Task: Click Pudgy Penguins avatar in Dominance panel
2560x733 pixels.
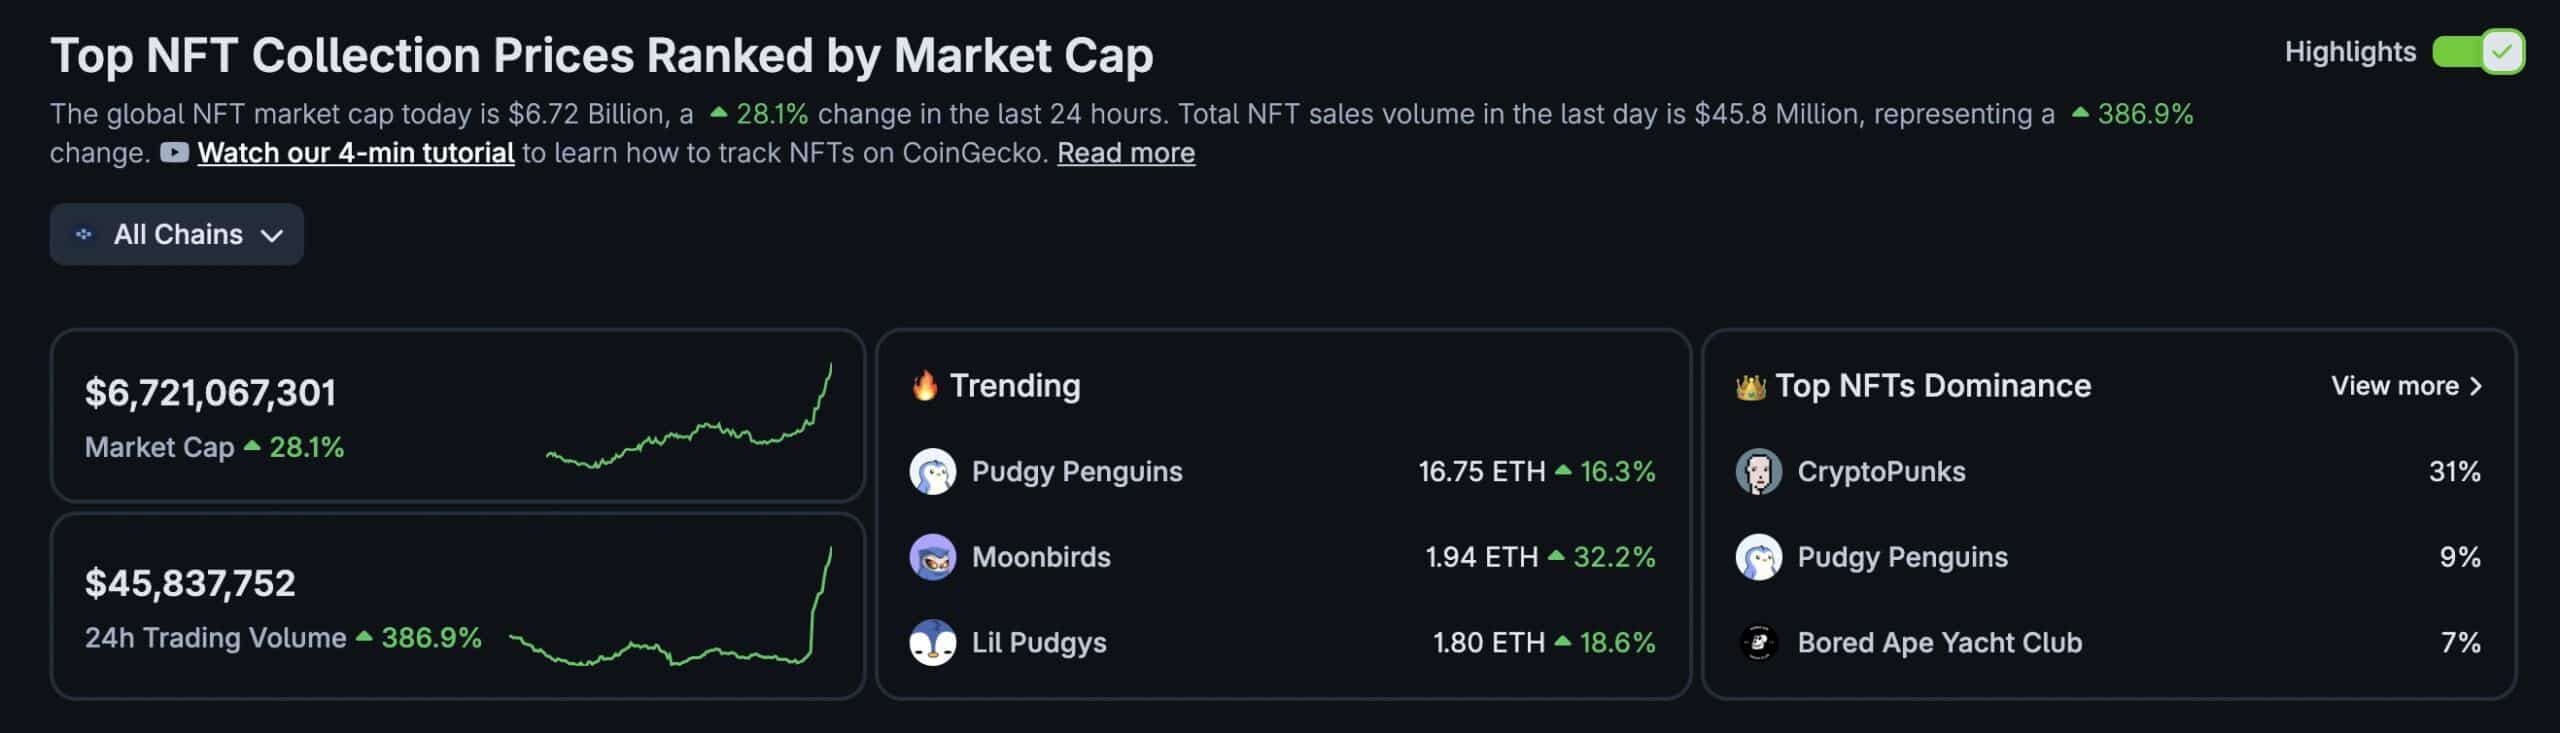Action: (1758, 557)
